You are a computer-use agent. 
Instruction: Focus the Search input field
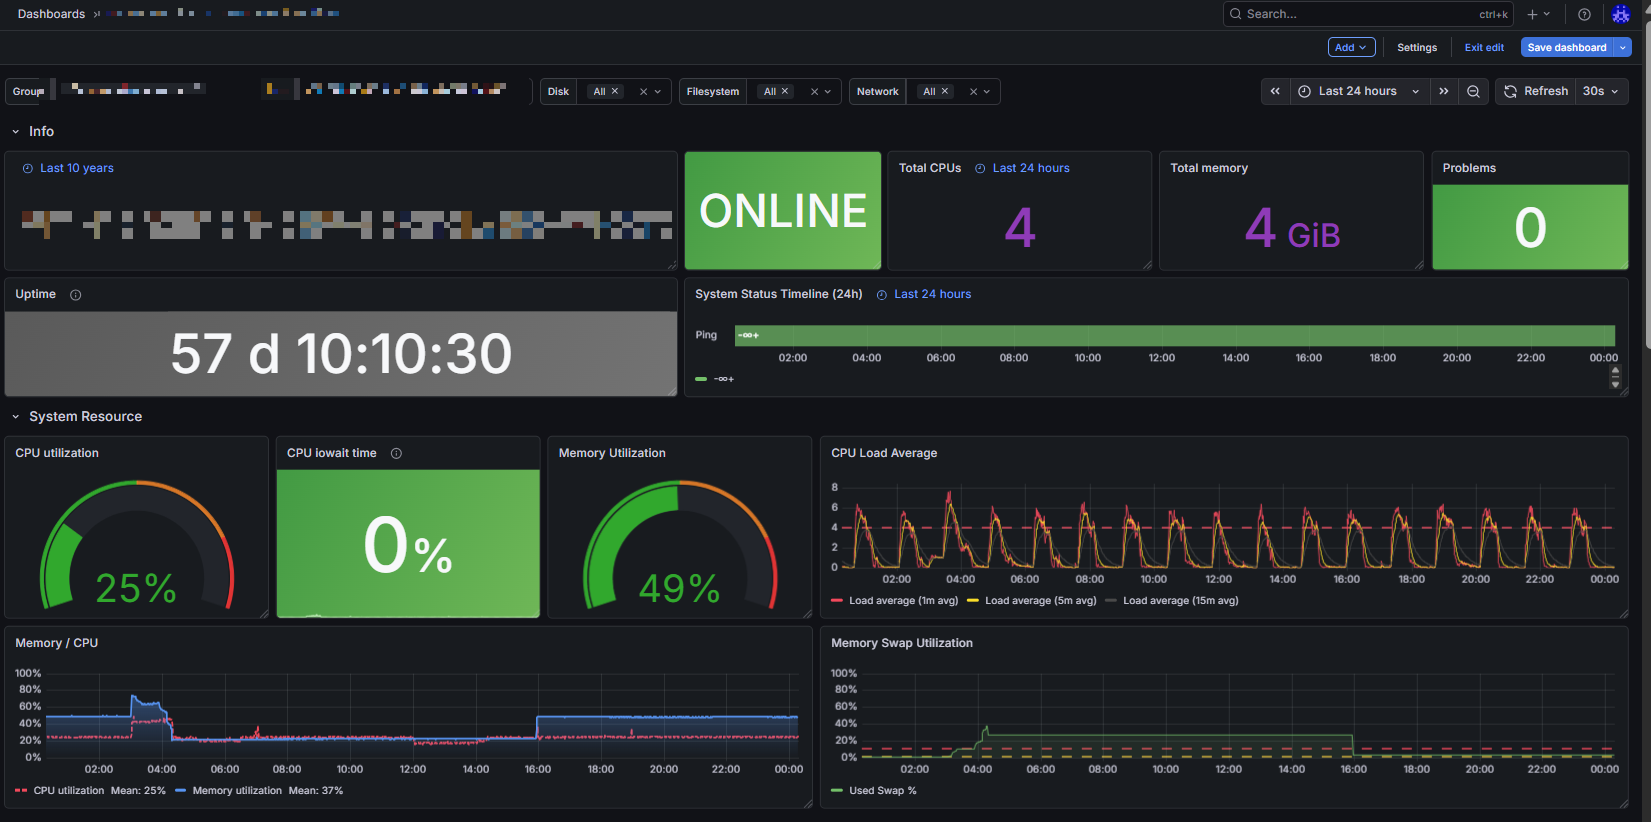pos(1368,14)
